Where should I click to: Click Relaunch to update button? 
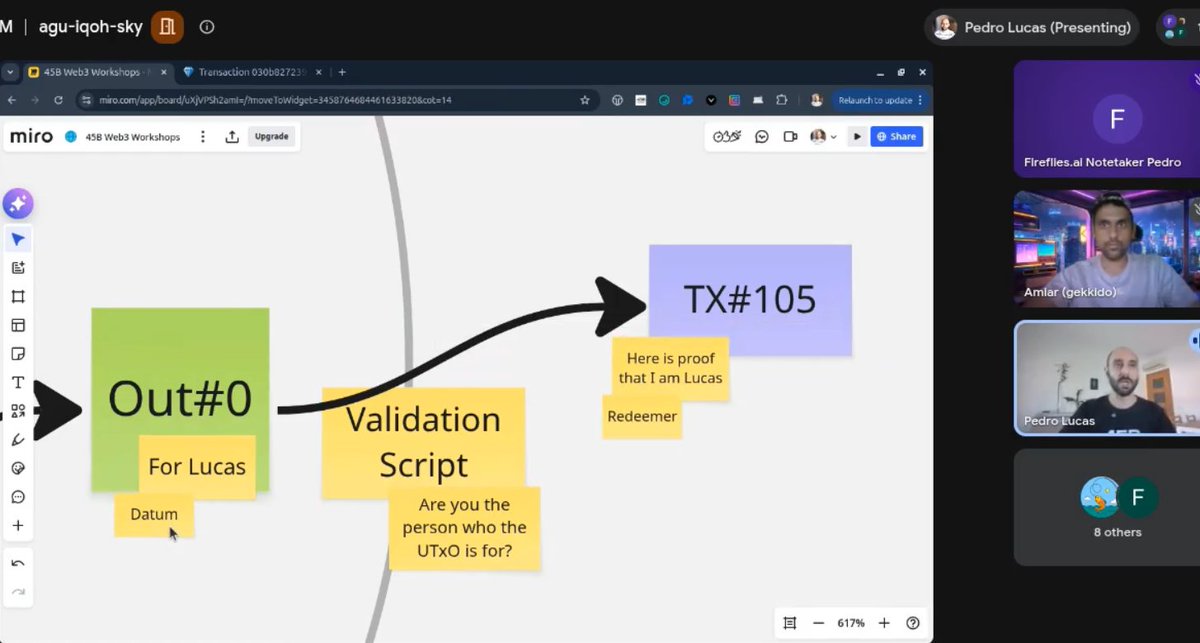880,100
